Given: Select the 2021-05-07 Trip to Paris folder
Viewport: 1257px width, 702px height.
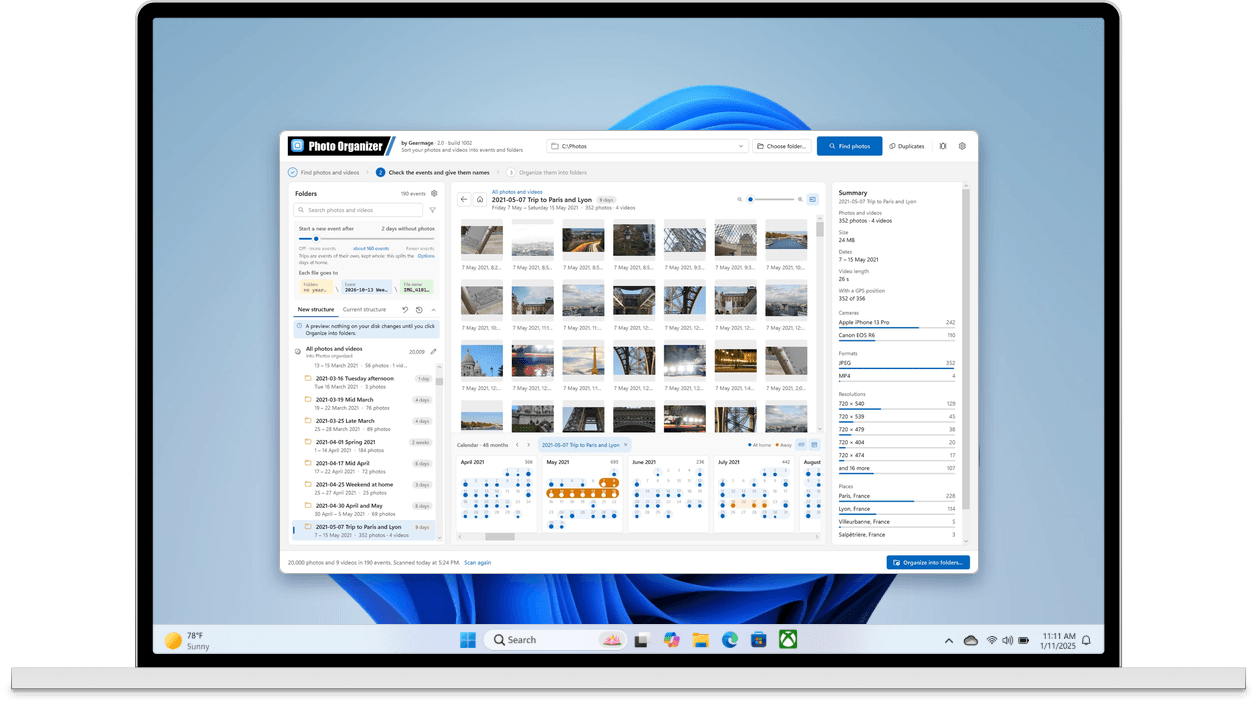Looking at the screenshot, I should [x=365, y=530].
